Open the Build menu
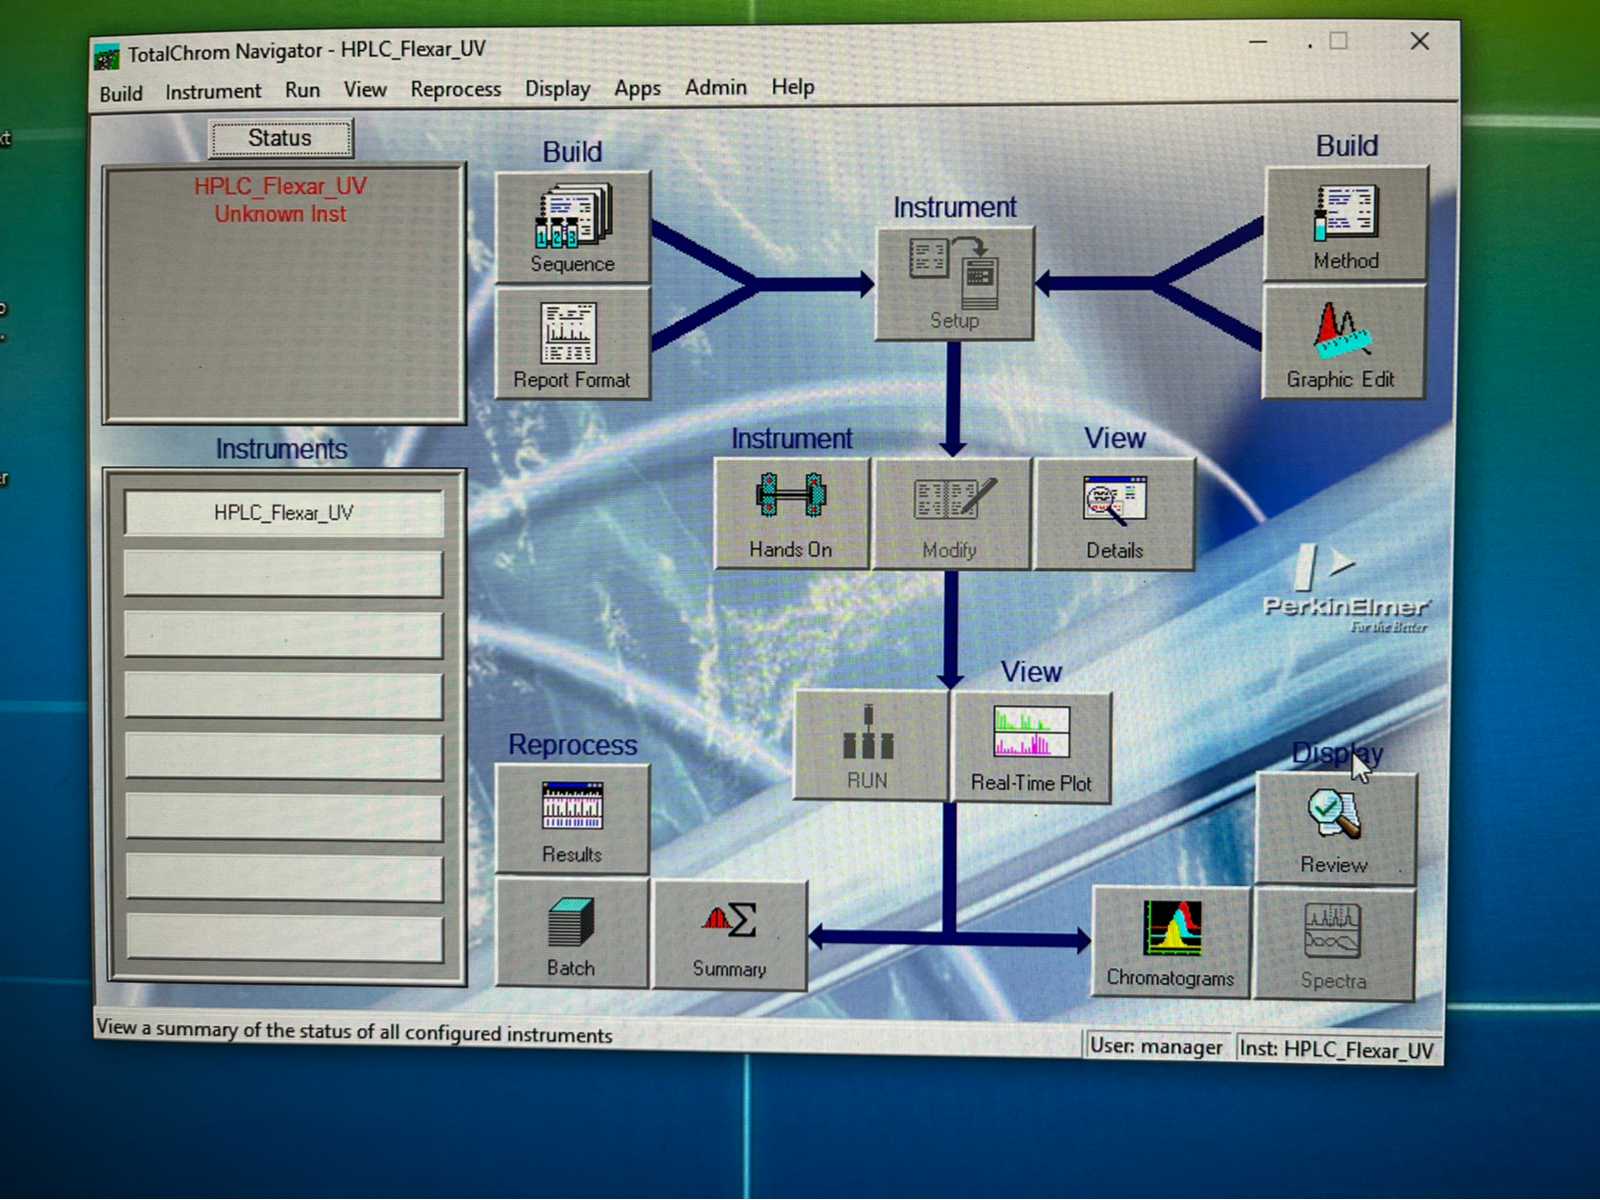The height and width of the screenshot is (1200, 1600). coord(121,93)
